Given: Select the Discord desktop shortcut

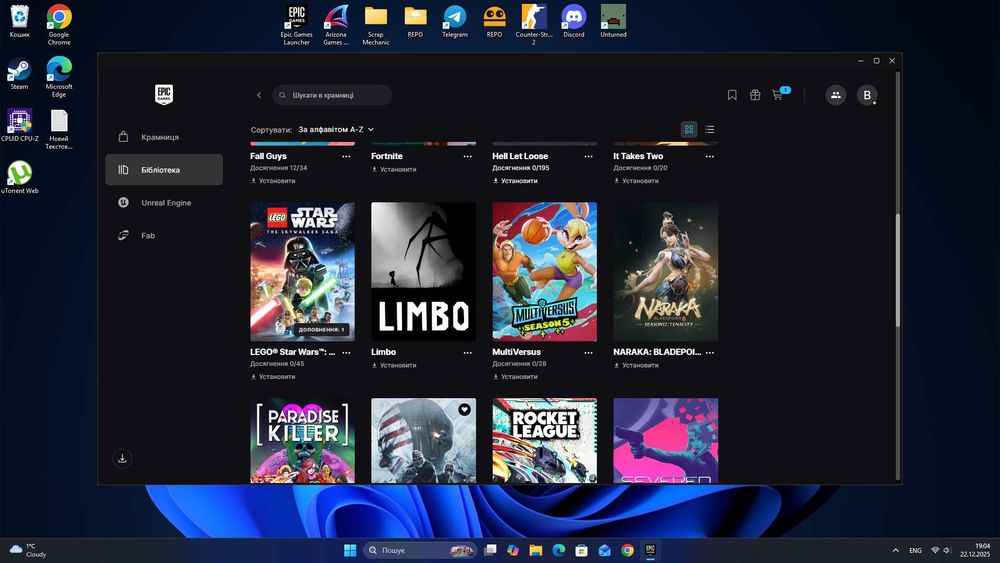Looking at the screenshot, I should click(x=573, y=21).
